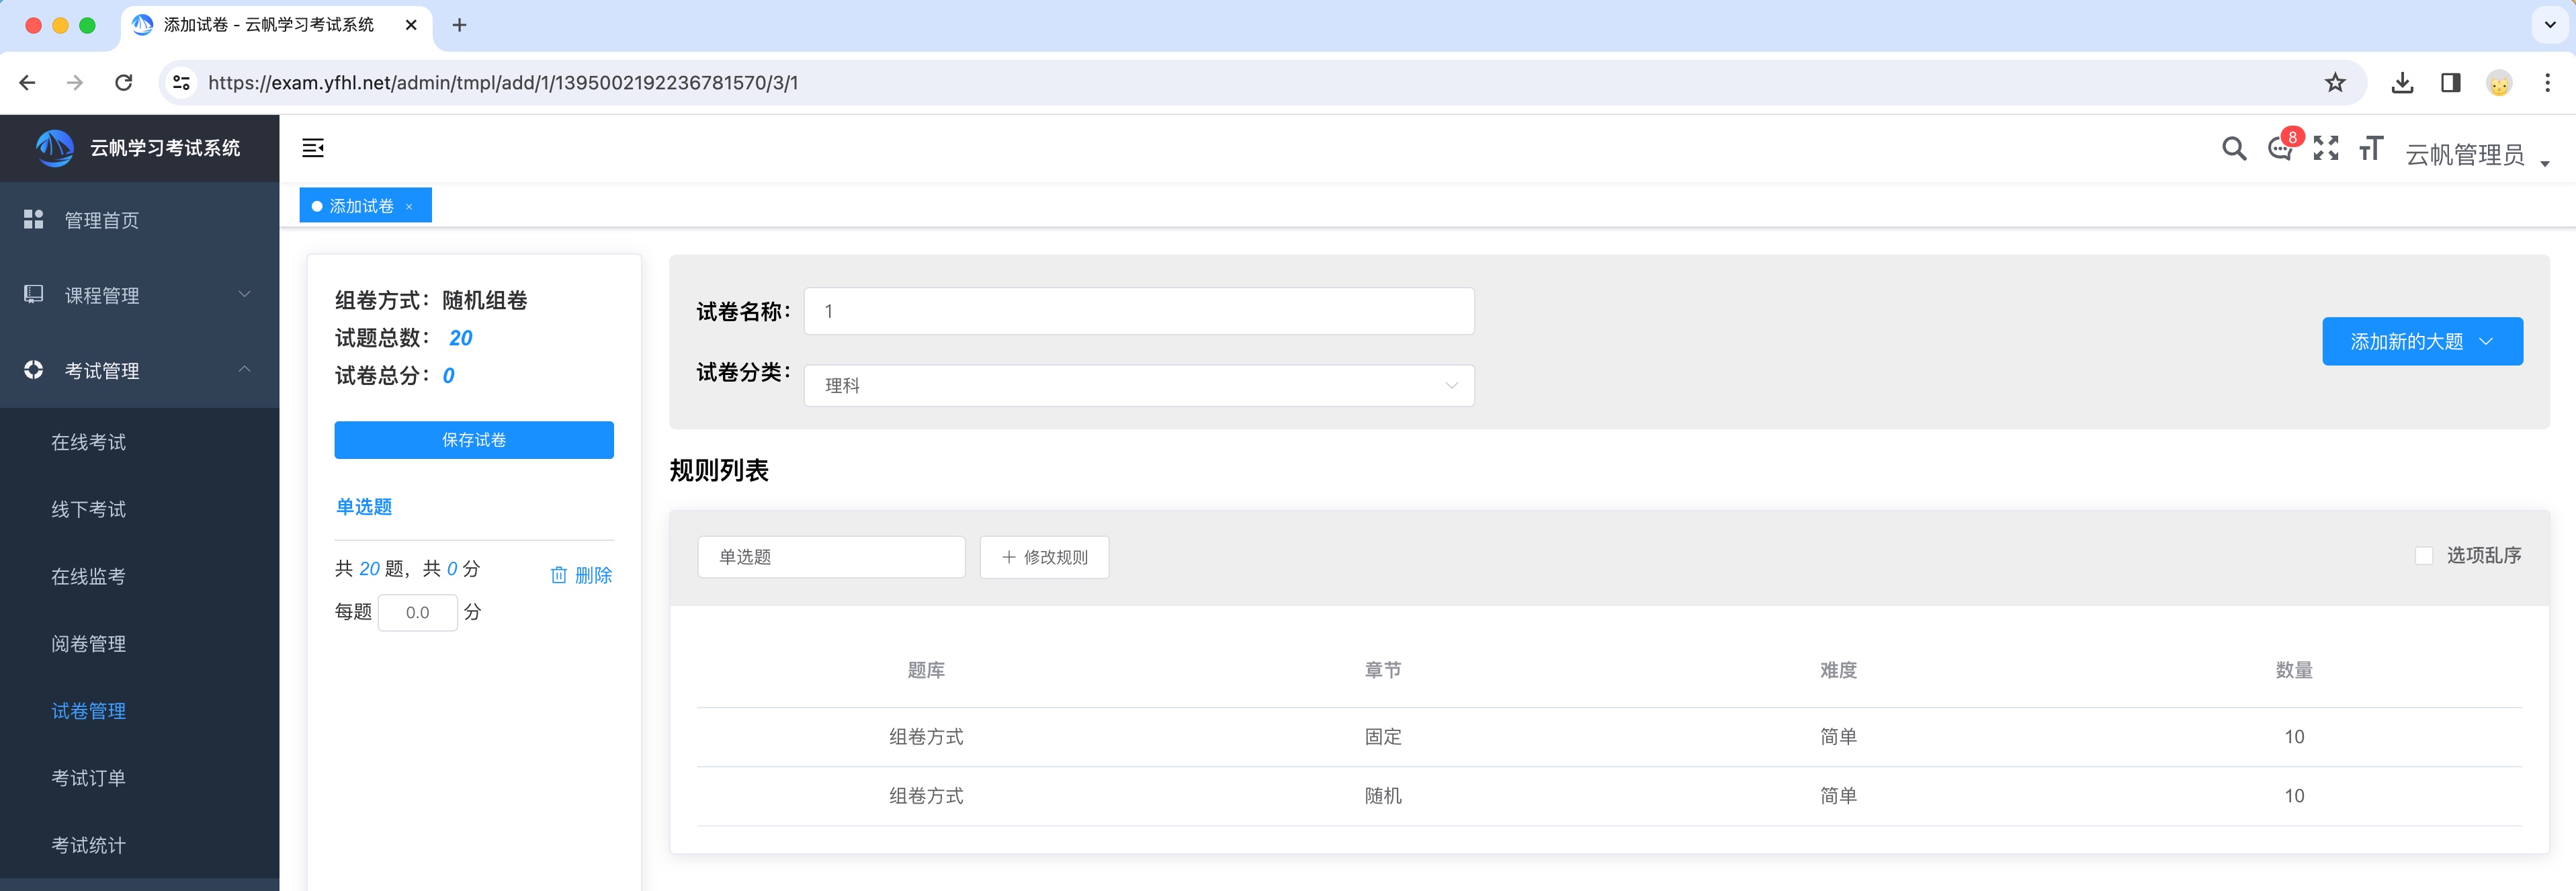The width and height of the screenshot is (2576, 891).
Task: Click trash icon beside 删除
Action: pos(559,575)
